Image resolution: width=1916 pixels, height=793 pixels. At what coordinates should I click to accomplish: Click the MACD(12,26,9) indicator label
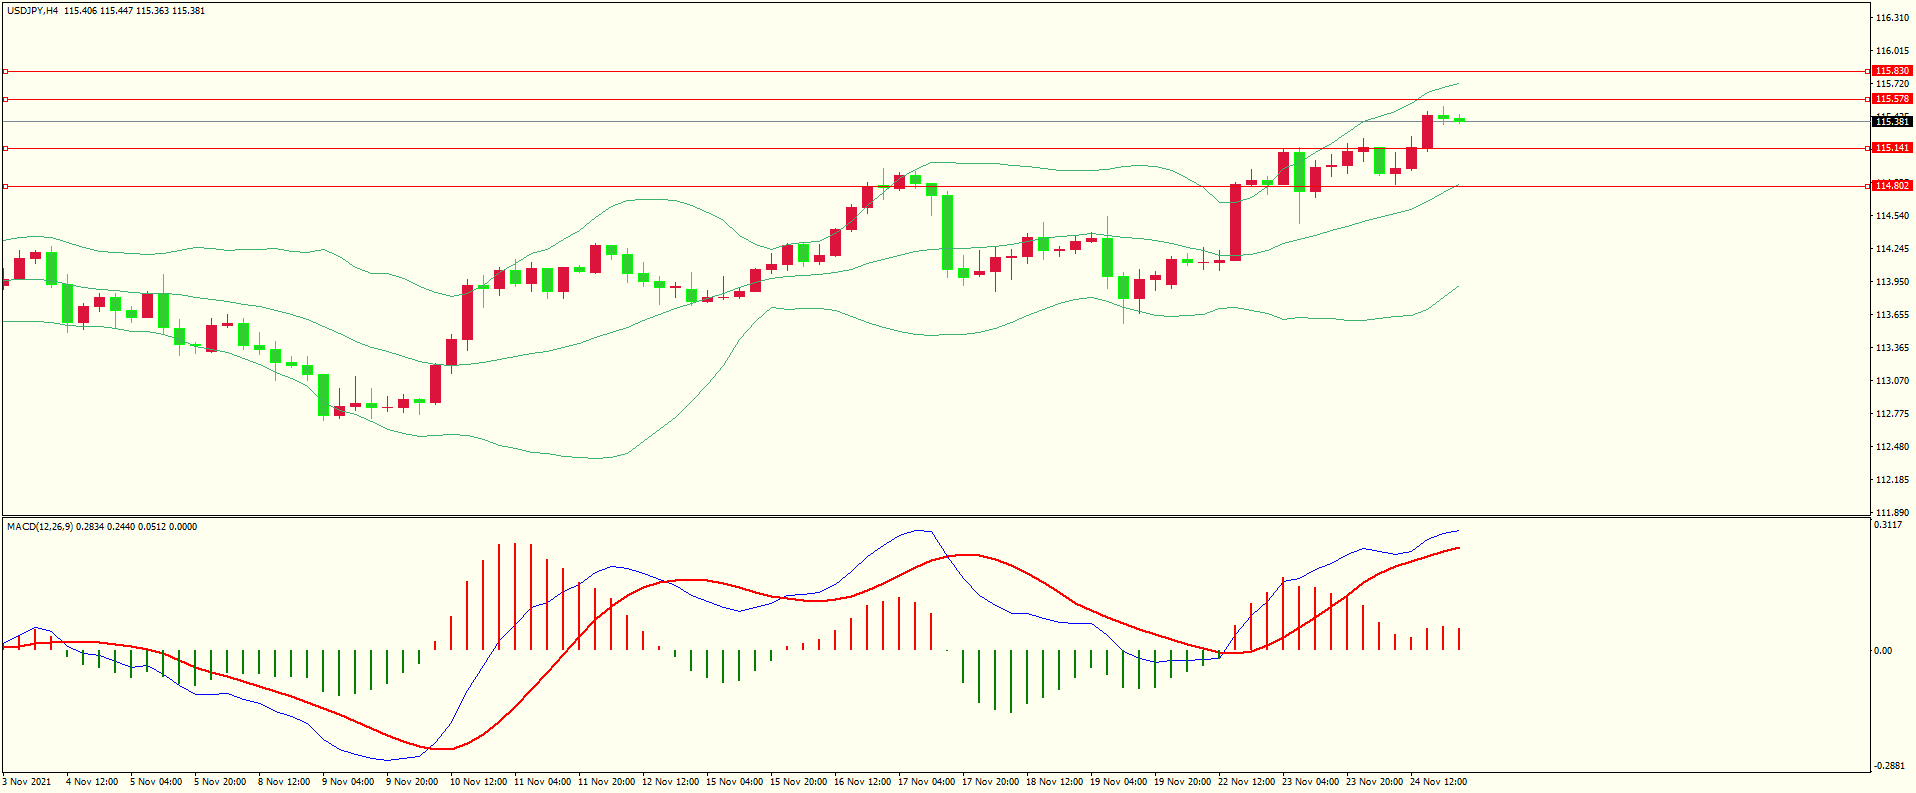coord(39,527)
